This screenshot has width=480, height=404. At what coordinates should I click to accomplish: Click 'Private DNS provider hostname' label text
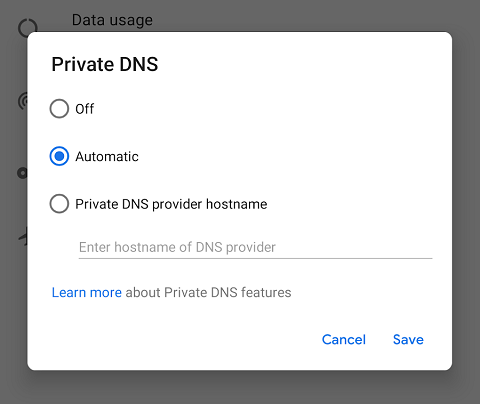click(x=171, y=204)
